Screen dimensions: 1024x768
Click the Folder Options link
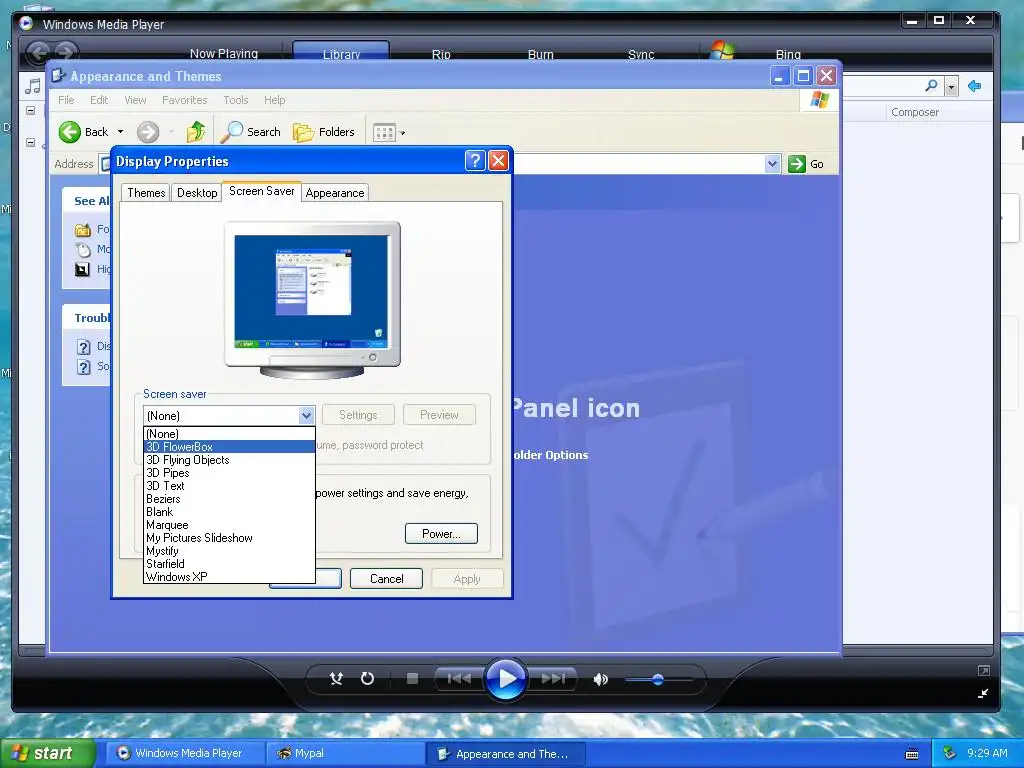551,455
